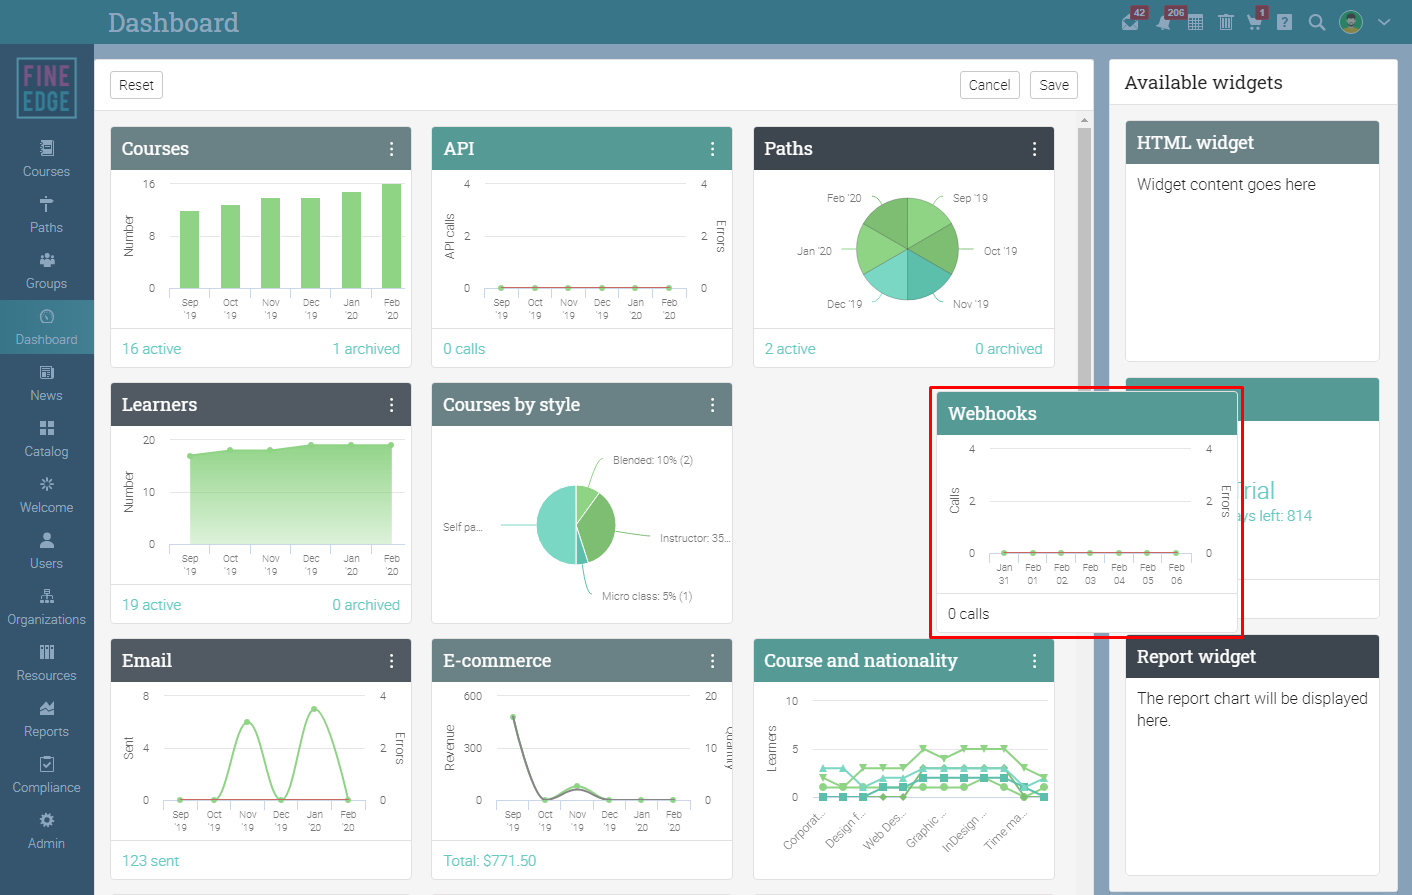Open the calendar icon in header
Screen dimensions: 1412x895
[x=1195, y=22]
